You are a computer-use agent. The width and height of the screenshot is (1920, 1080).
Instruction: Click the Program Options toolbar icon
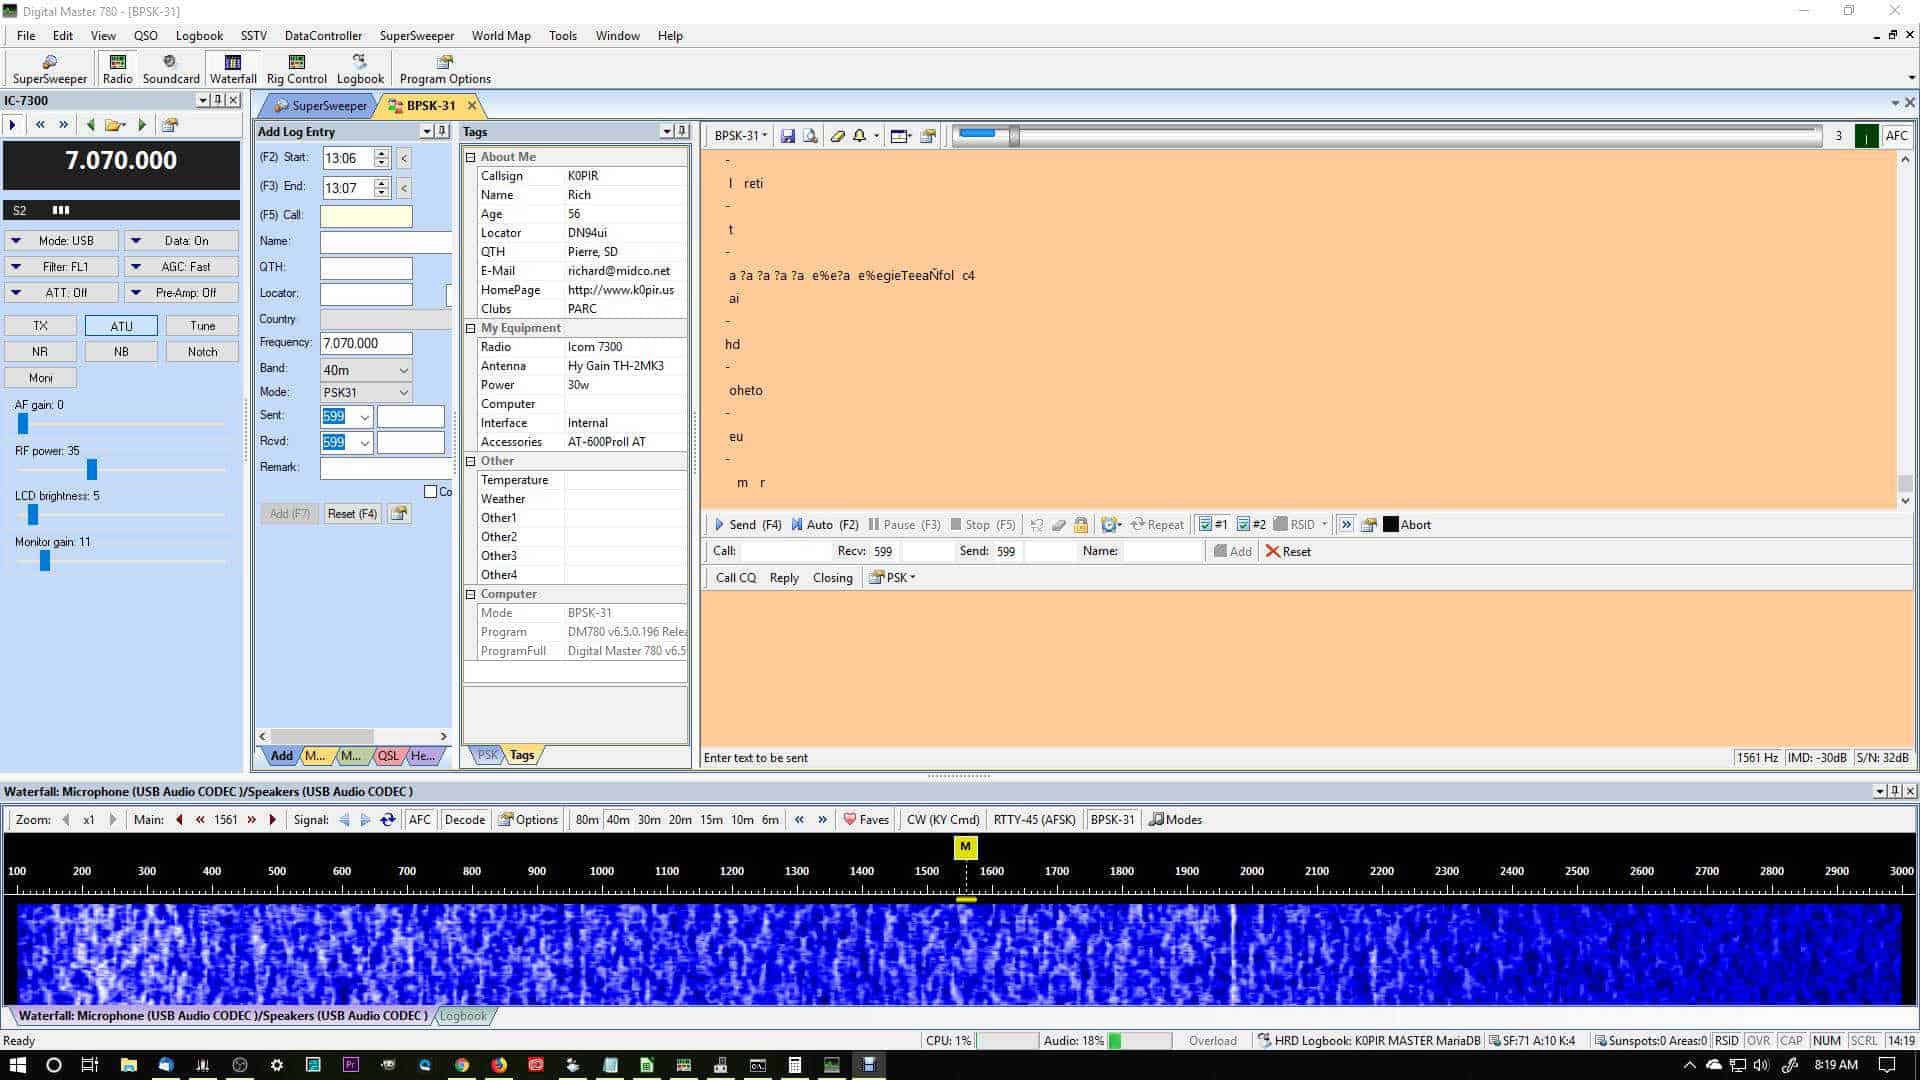[445, 68]
